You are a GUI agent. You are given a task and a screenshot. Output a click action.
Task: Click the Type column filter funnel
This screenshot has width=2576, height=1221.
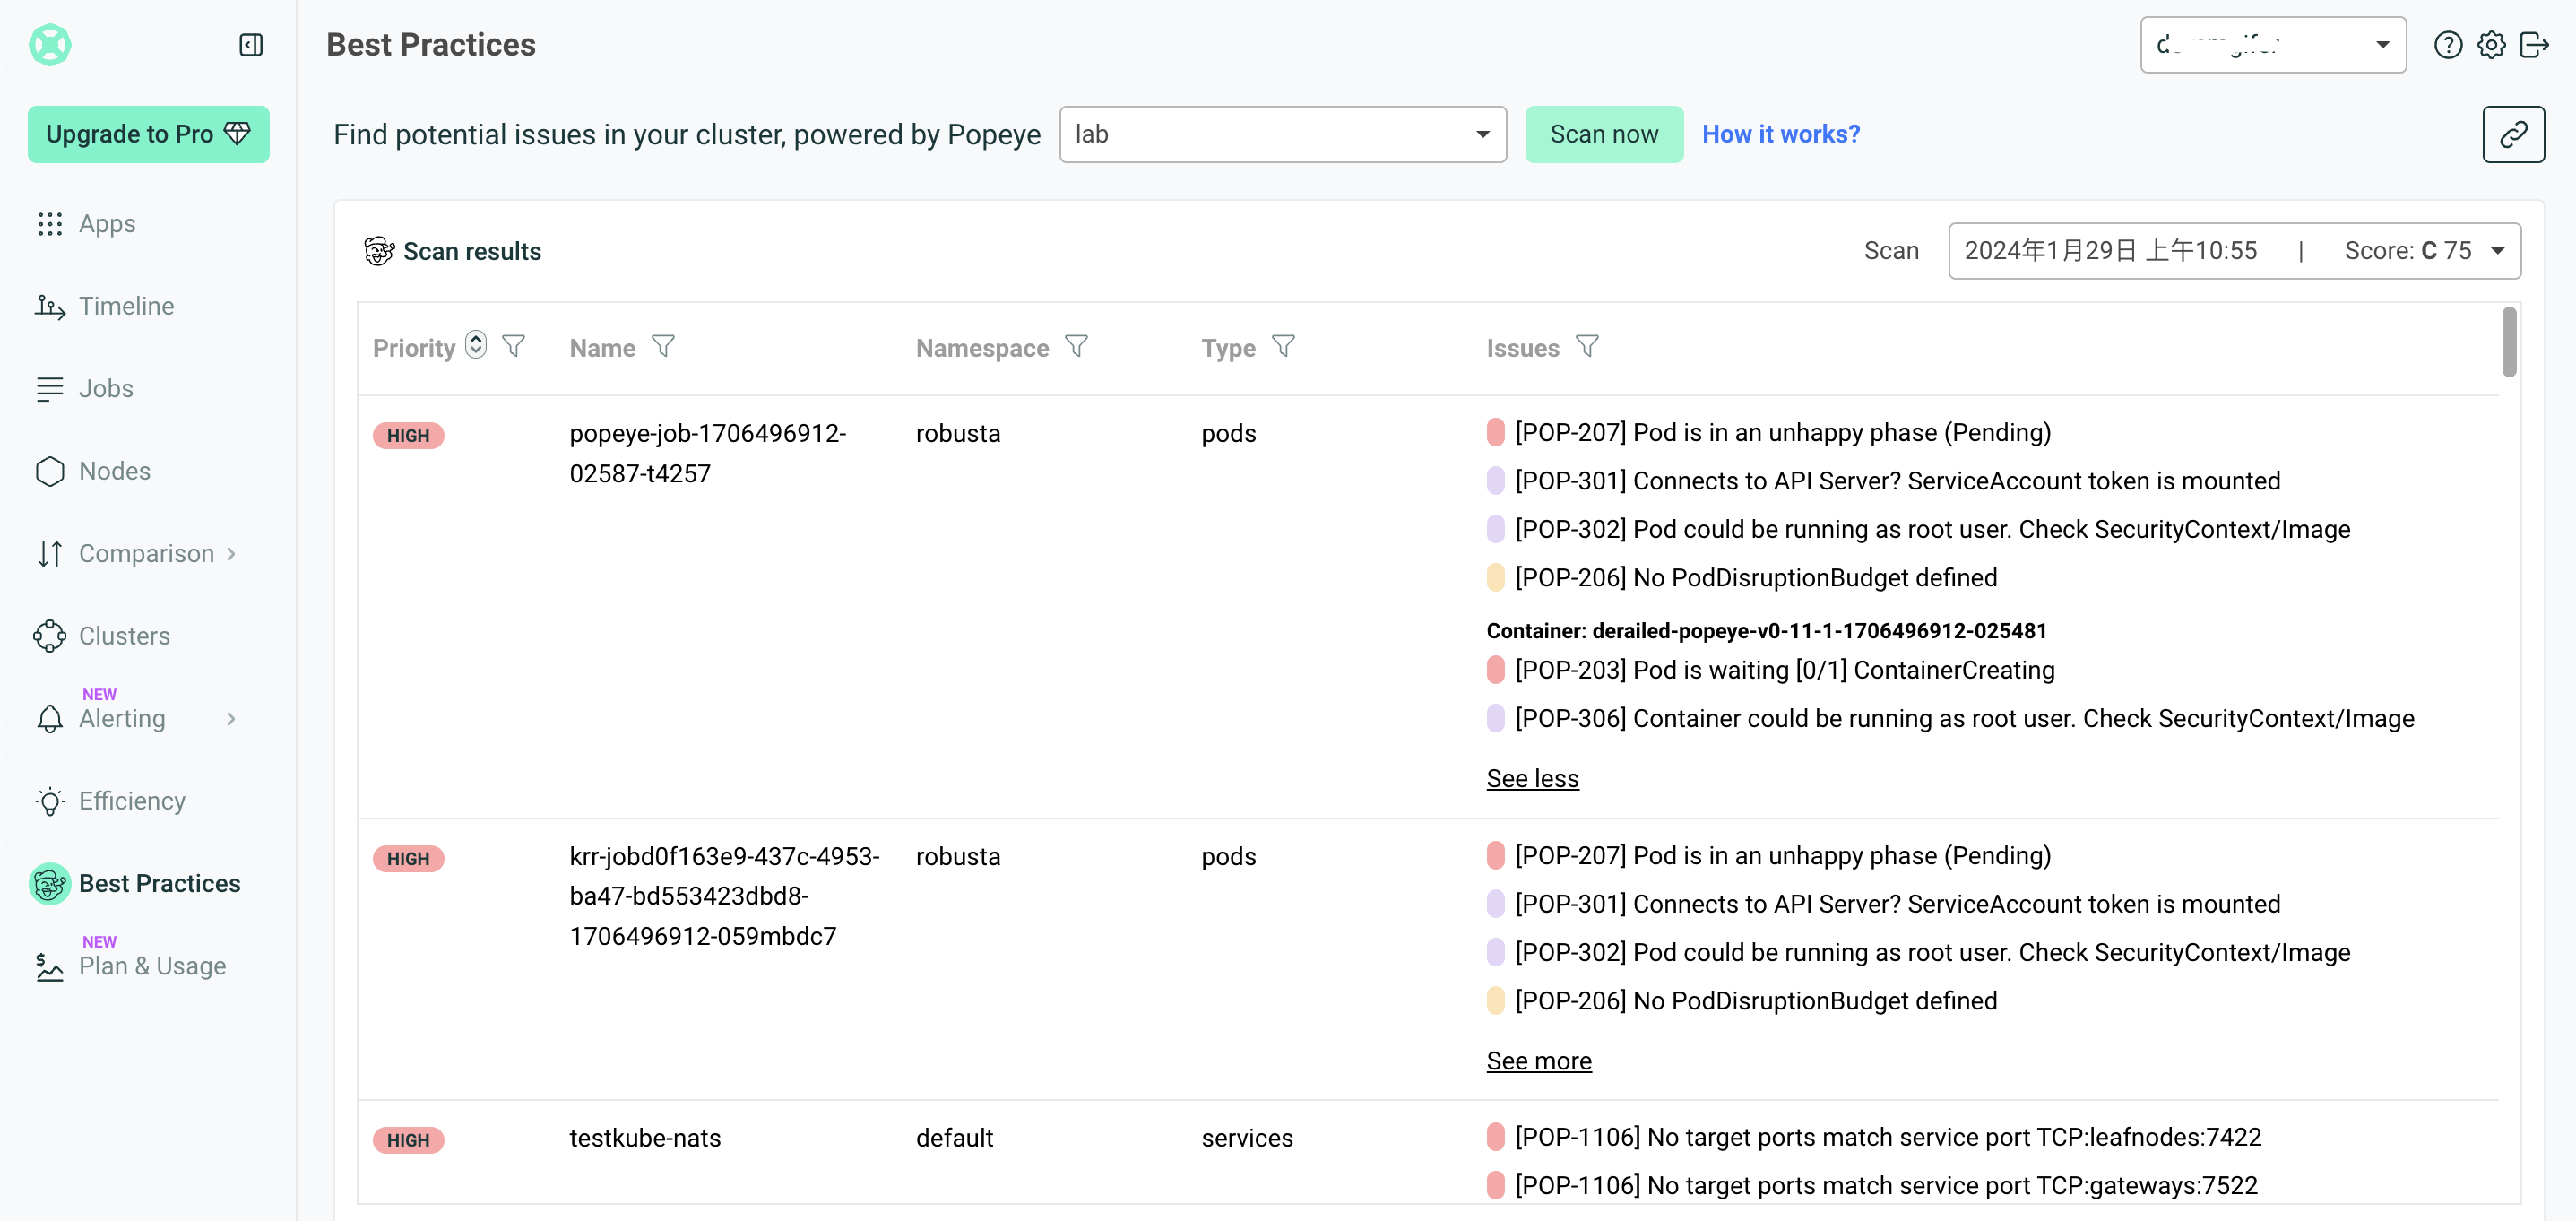tap(1283, 347)
